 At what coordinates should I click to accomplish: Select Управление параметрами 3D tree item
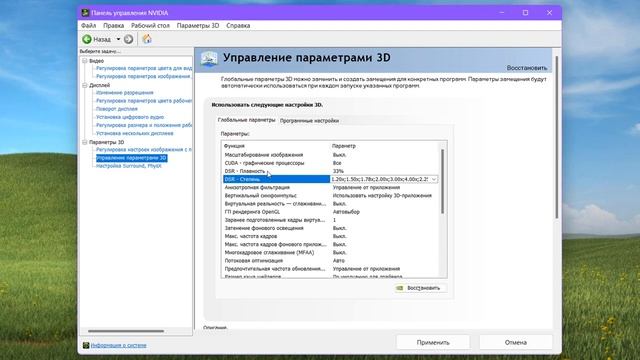point(131,158)
